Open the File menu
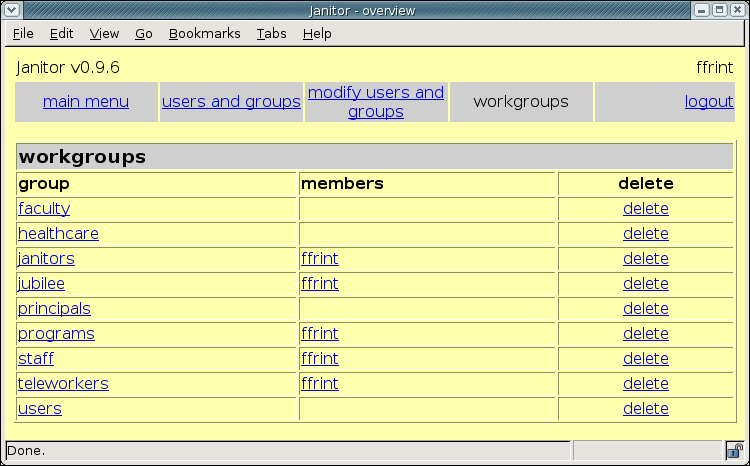Screen dimensions: 750x466 (x=23, y=33)
